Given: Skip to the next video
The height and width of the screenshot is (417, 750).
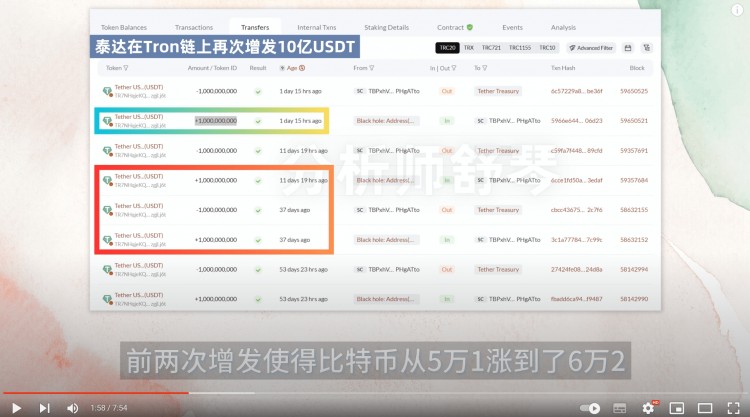Looking at the screenshot, I should coord(44,408).
